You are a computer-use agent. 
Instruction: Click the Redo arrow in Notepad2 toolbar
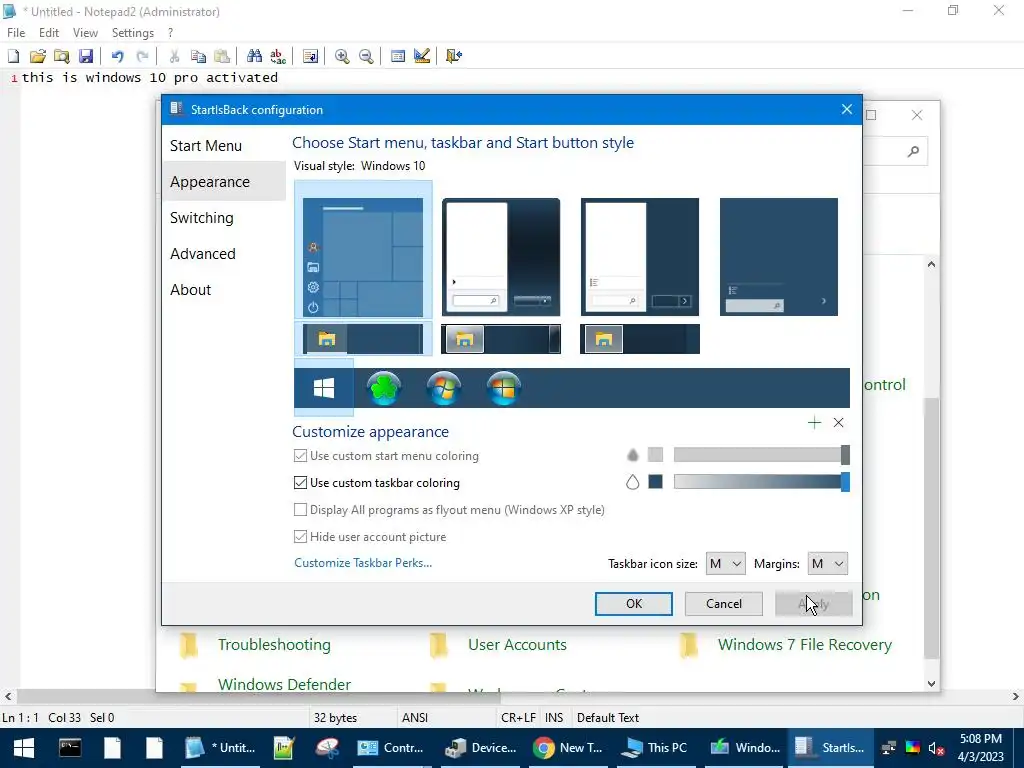142,56
